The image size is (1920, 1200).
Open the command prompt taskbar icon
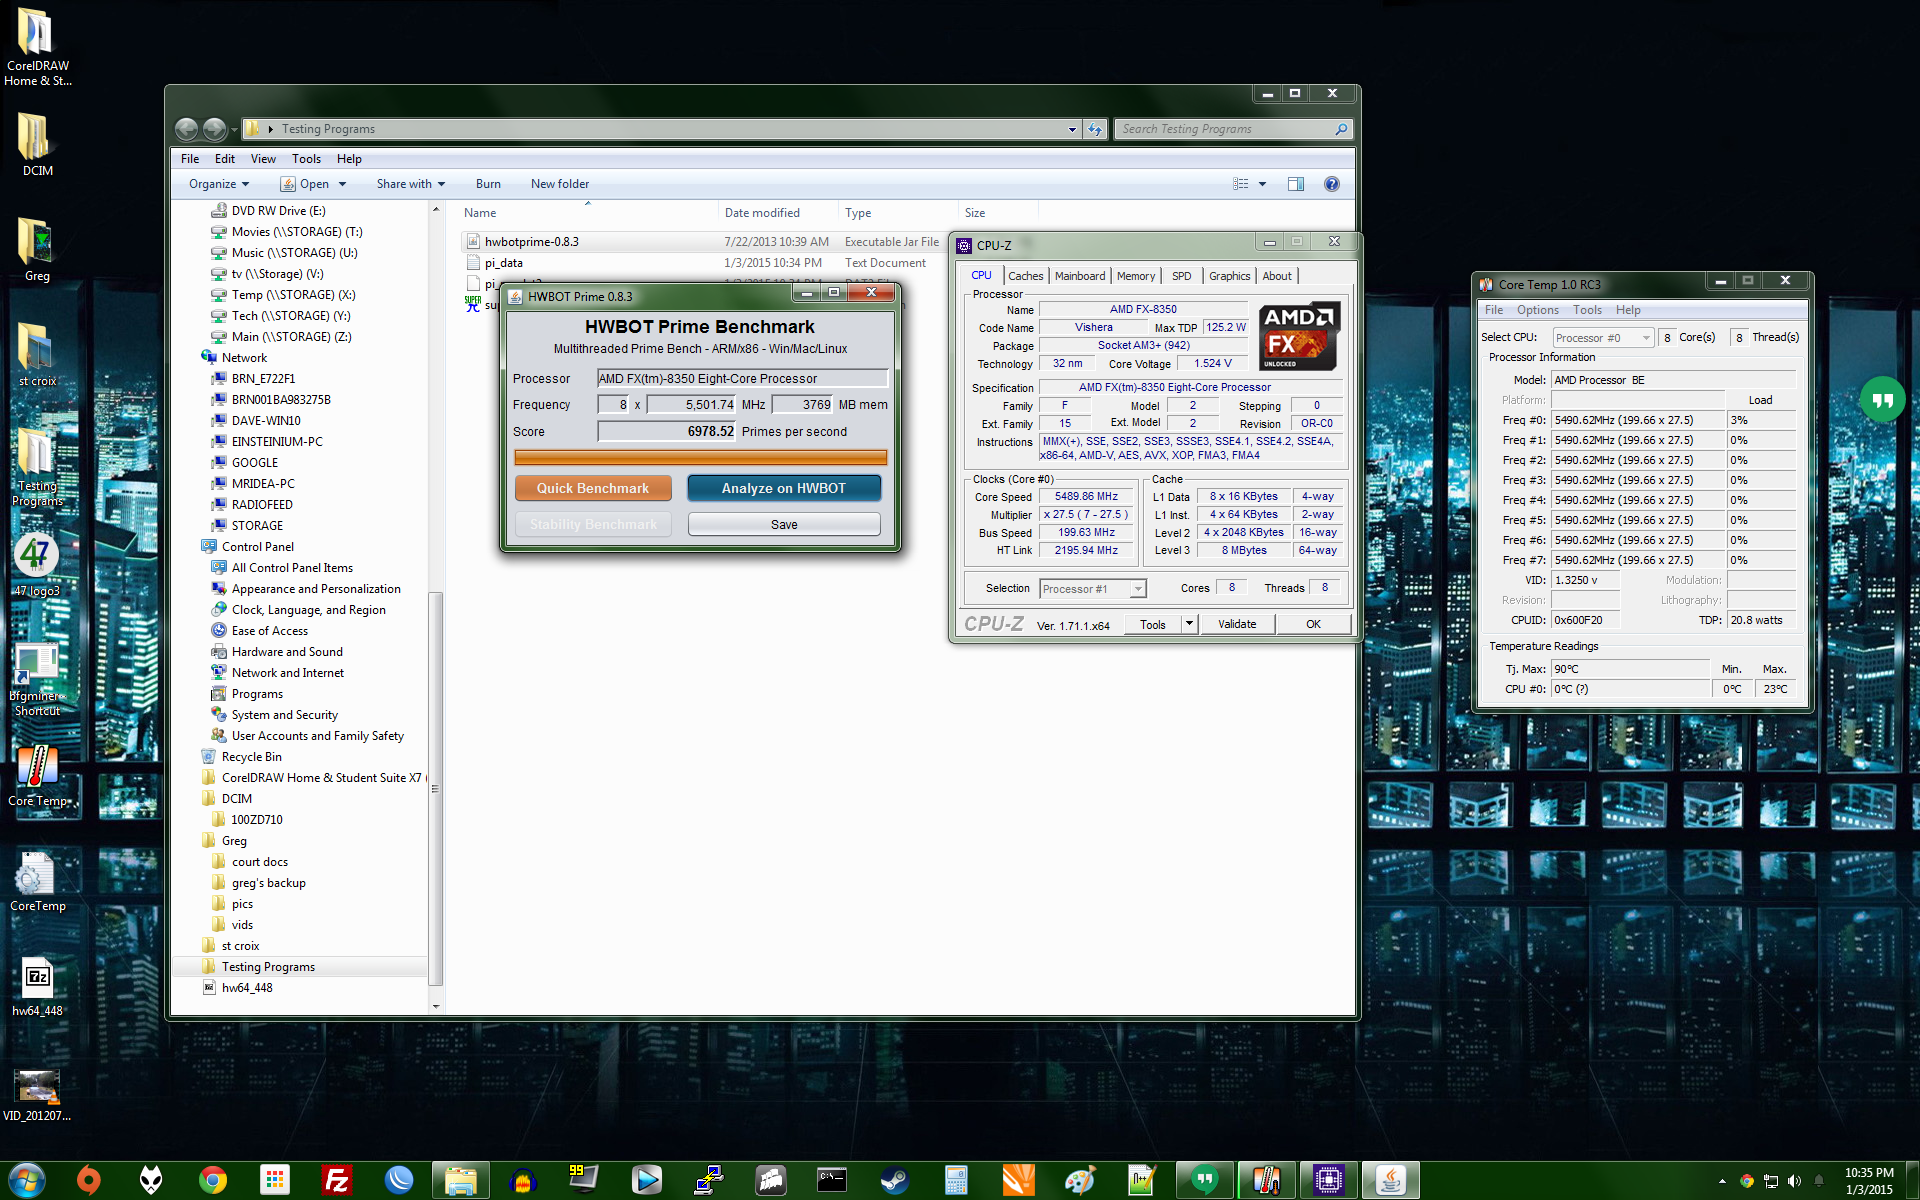(832, 1181)
